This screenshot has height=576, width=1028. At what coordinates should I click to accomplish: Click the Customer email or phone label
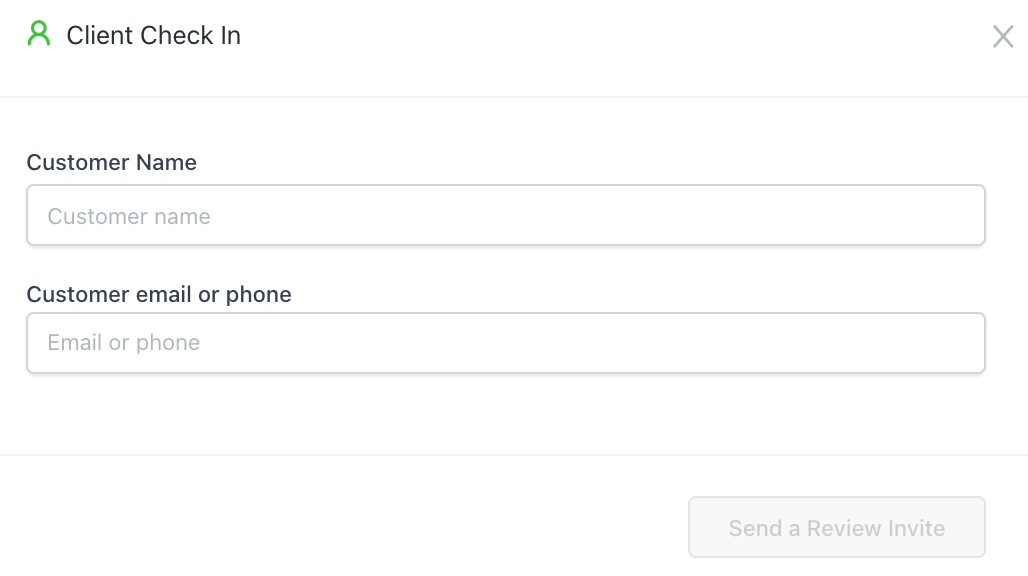[x=159, y=295]
